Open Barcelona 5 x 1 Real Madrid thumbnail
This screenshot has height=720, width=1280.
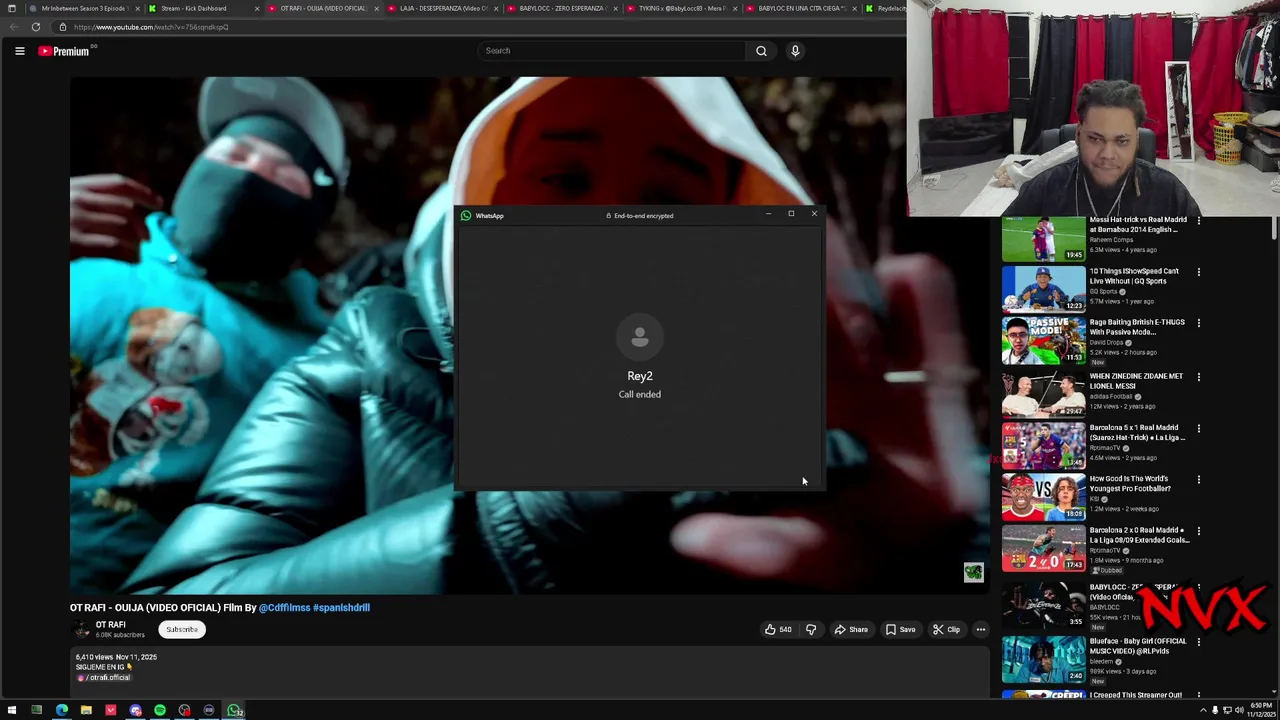pyautogui.click(x=1043, y=446)
